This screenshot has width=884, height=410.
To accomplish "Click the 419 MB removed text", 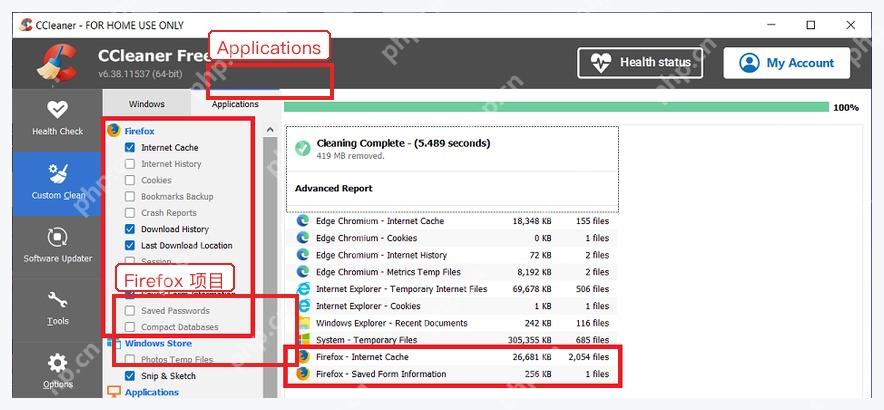I will [x=350, y=156].
